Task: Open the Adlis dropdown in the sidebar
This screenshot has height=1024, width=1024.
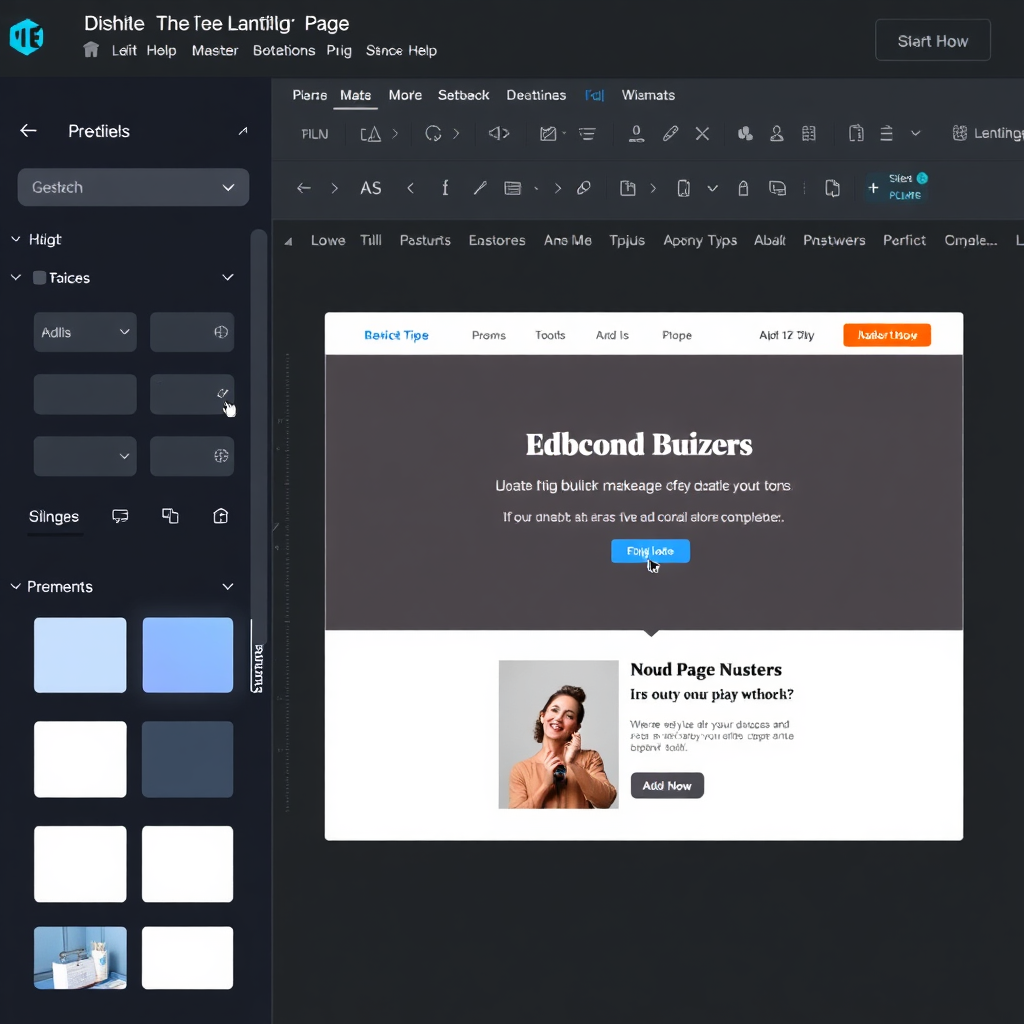Action: point(84,332)
